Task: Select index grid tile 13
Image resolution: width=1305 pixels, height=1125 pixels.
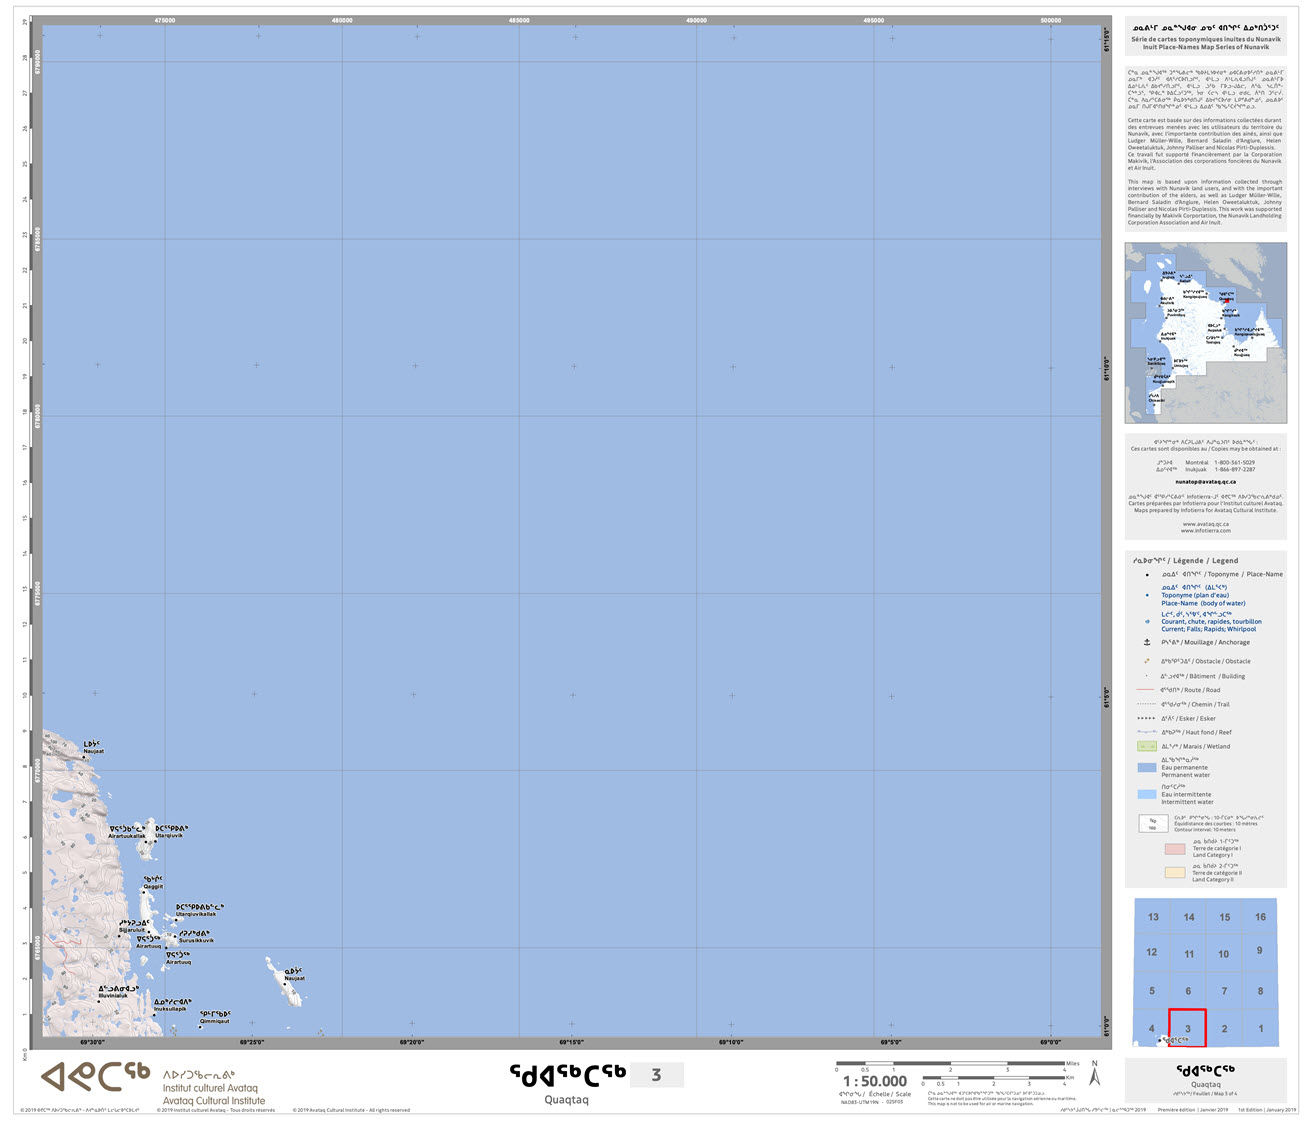Action: 1153,917
